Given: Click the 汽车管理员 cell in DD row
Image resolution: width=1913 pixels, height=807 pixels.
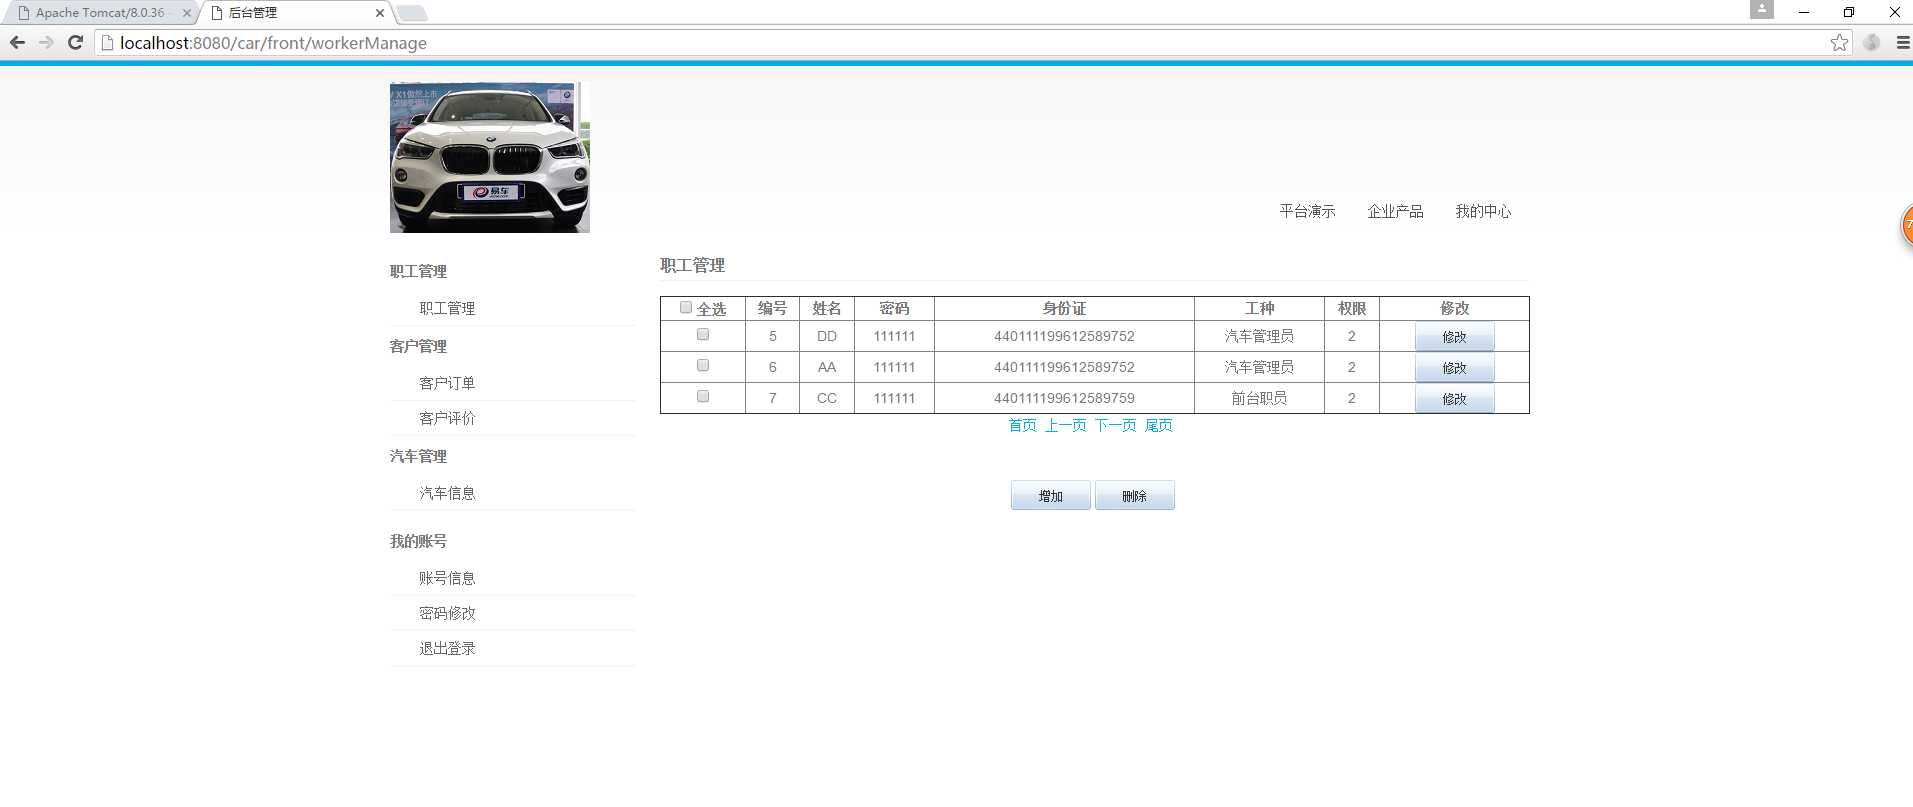Looking at the screenshot, I should click(1259, 336).
